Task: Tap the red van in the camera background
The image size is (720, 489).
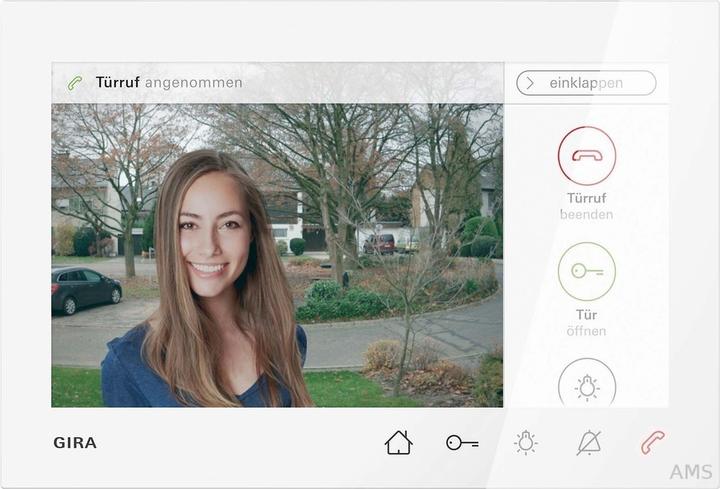Action: point(379,242)
